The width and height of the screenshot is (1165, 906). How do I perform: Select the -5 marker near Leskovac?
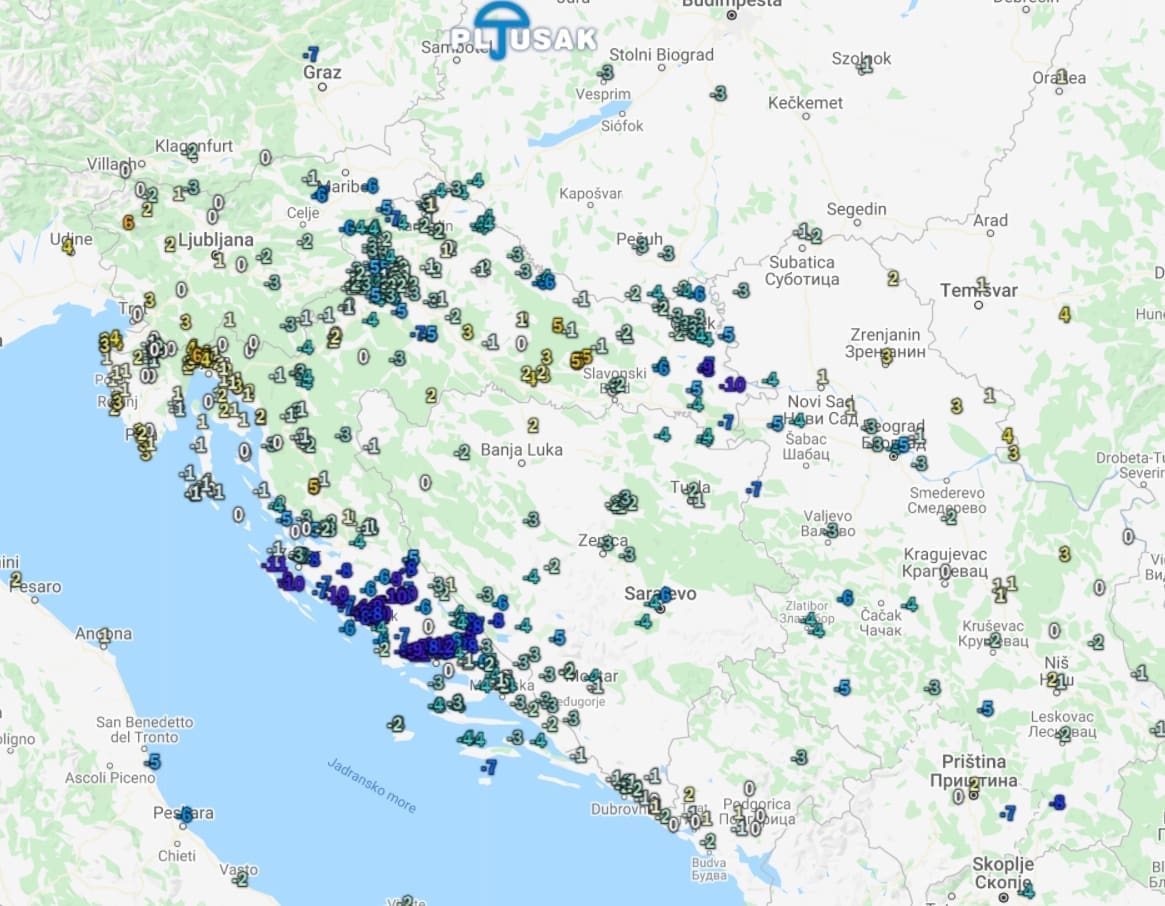coord(986,709)
